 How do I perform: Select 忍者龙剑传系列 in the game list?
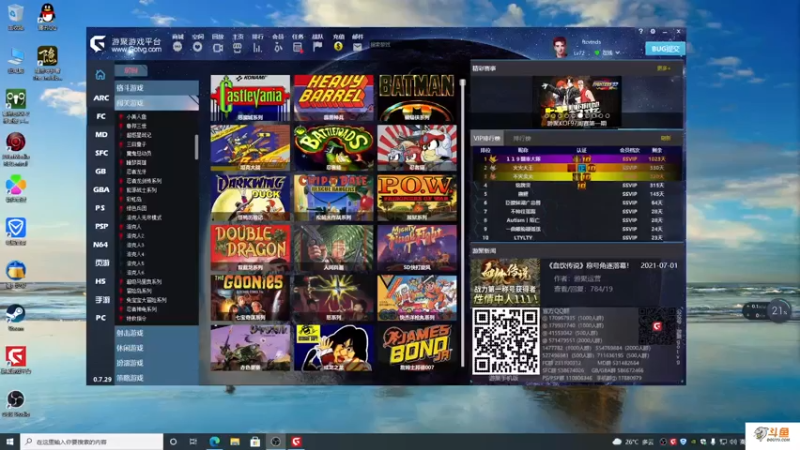click(x=144, y=181)
